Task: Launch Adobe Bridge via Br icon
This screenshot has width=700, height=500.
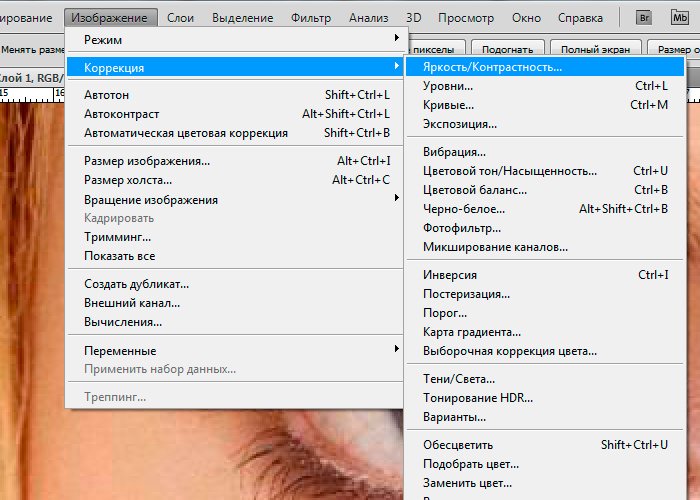Action: tap(643, 18)
